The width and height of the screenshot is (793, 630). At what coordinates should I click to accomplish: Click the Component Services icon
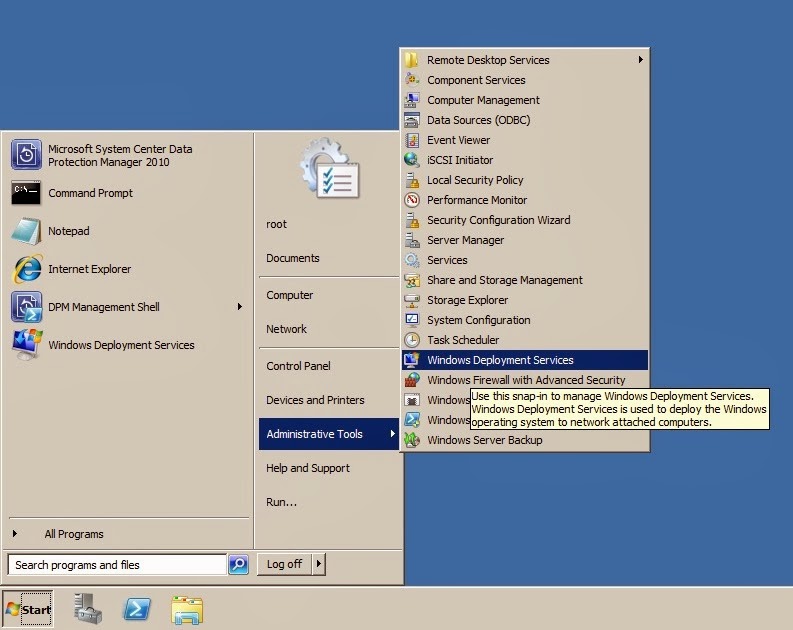(x=412, y=80)
